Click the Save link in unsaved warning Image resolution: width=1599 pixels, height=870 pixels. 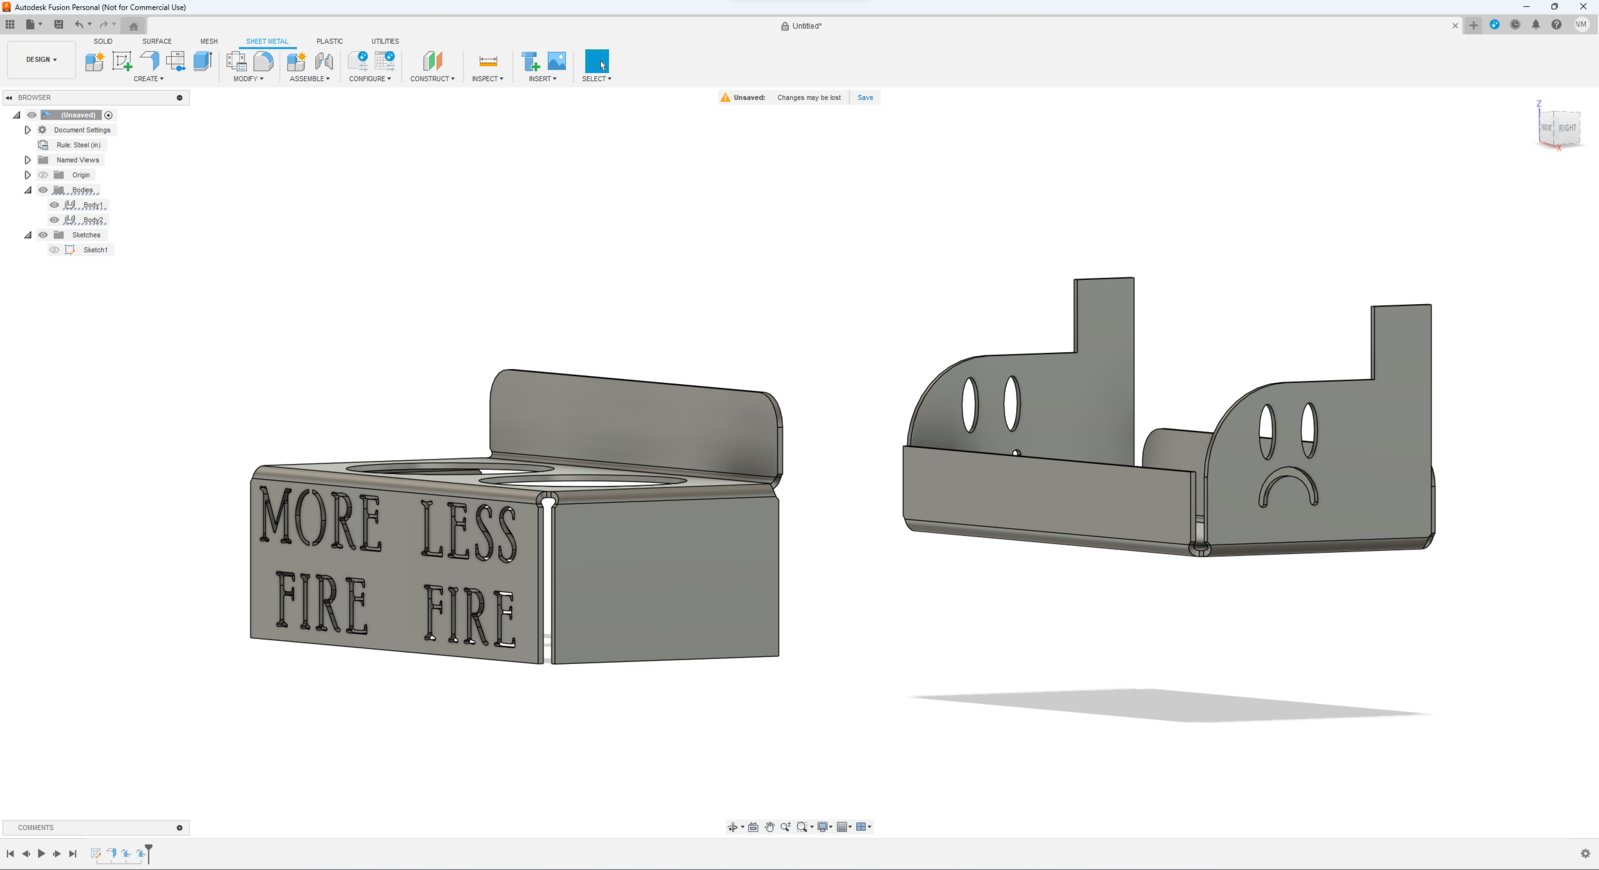click(x=865, y=98)
